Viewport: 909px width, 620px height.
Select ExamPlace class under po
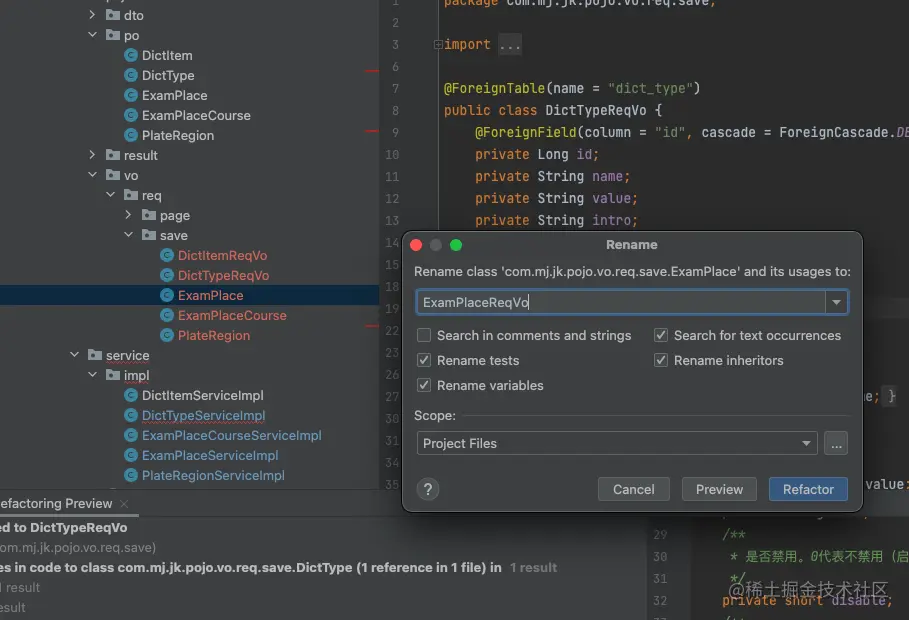[x=174, y=95]
